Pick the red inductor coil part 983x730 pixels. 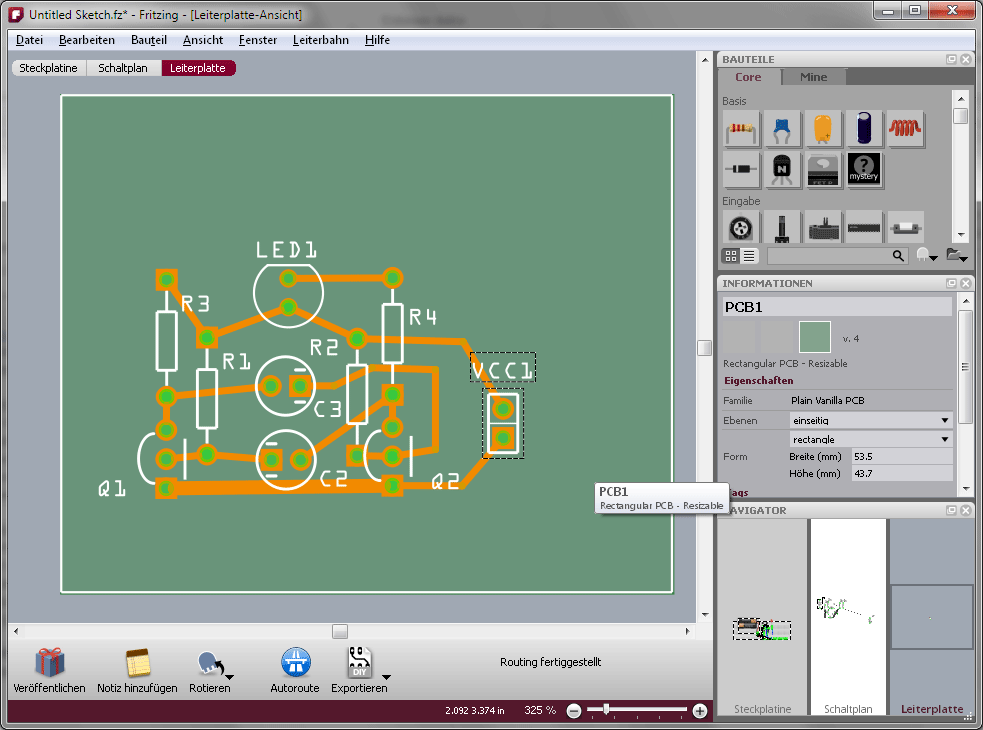[905, 129]
